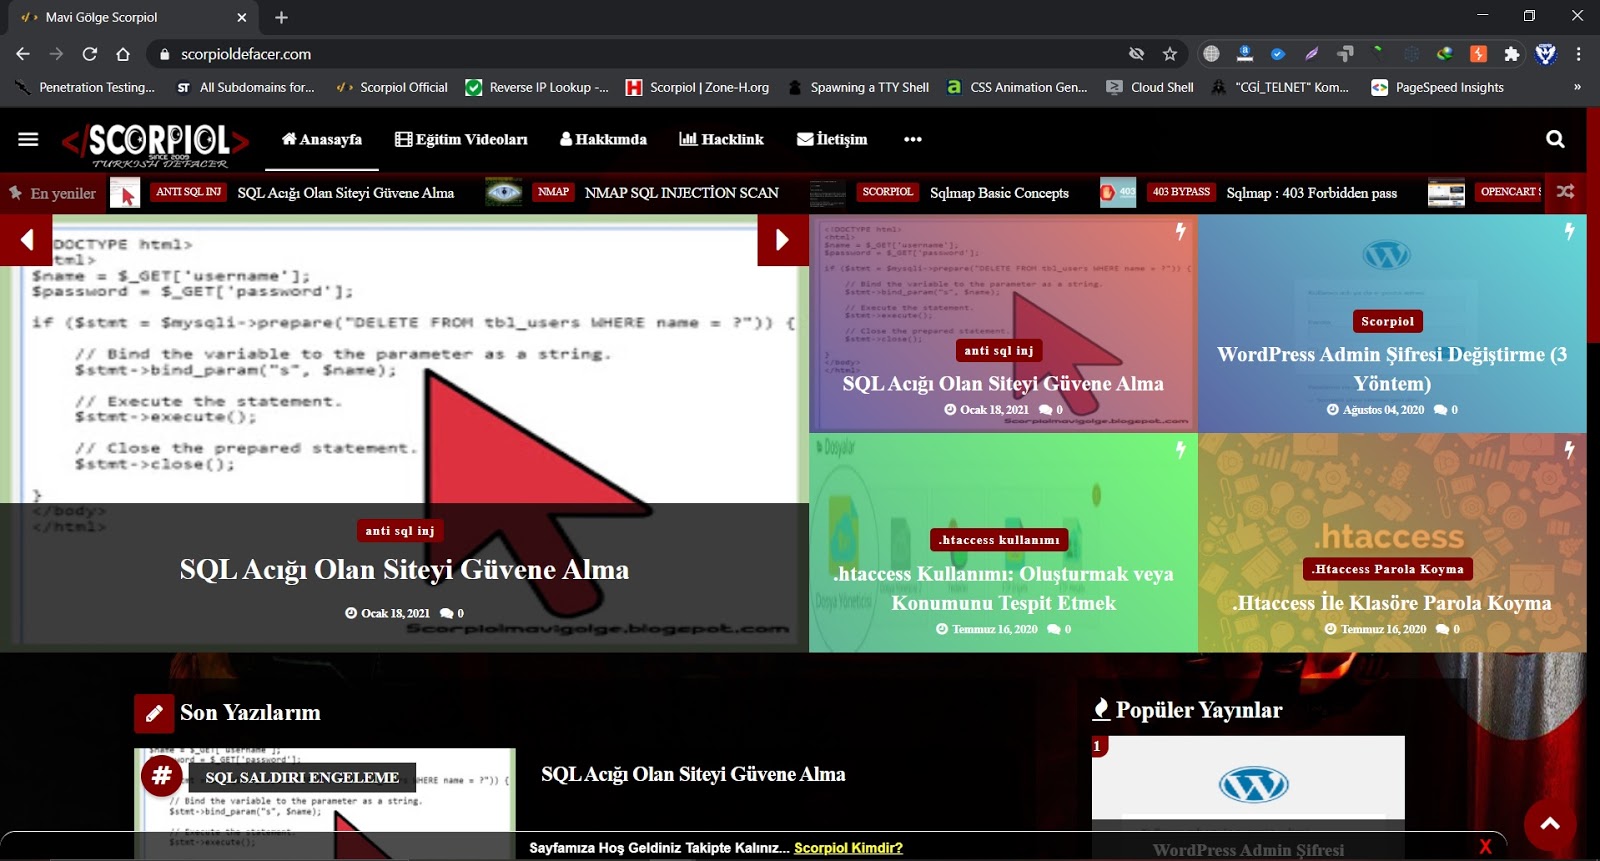Open Penetration Testing bookmark

[x=86, y=87]
